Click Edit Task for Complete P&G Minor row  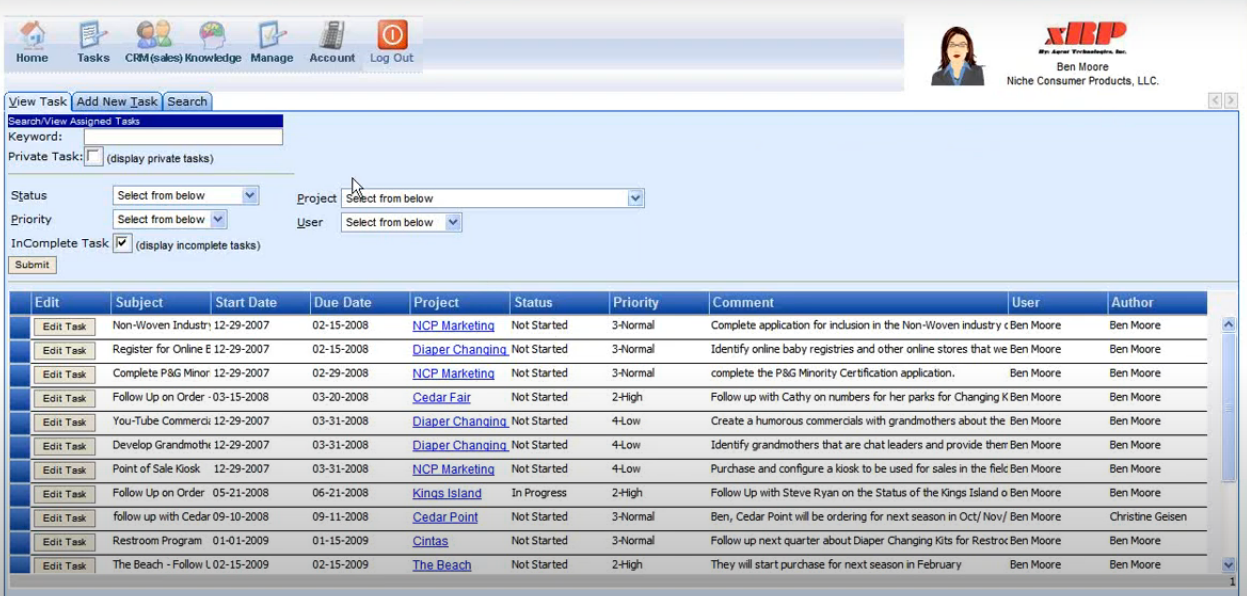[64, 374]
